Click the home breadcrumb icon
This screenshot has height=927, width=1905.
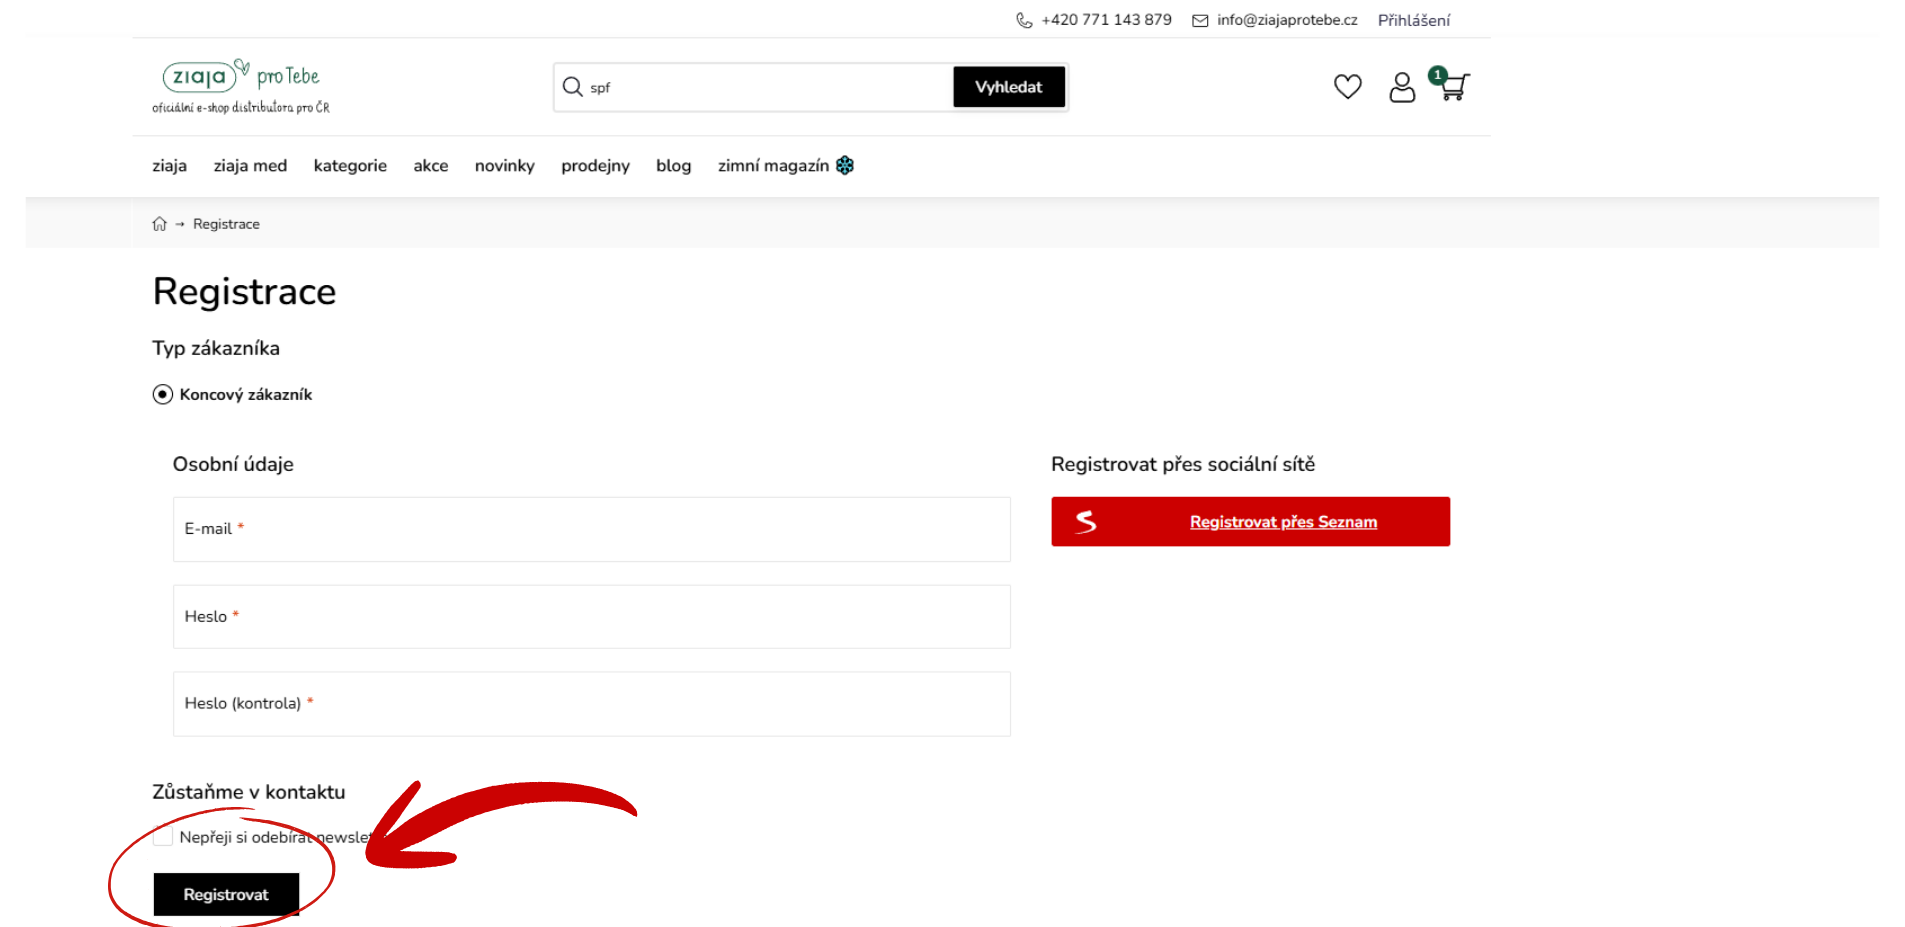[159, 224]
